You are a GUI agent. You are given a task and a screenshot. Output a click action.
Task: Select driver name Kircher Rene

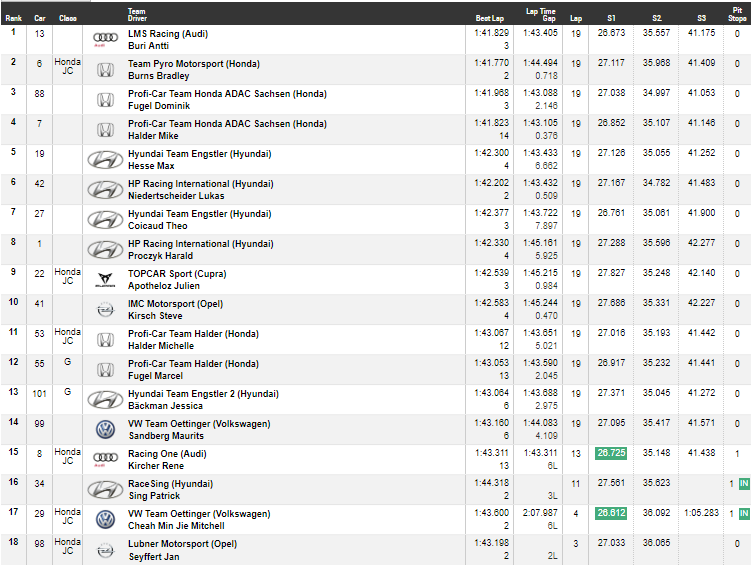coord(156,466)
